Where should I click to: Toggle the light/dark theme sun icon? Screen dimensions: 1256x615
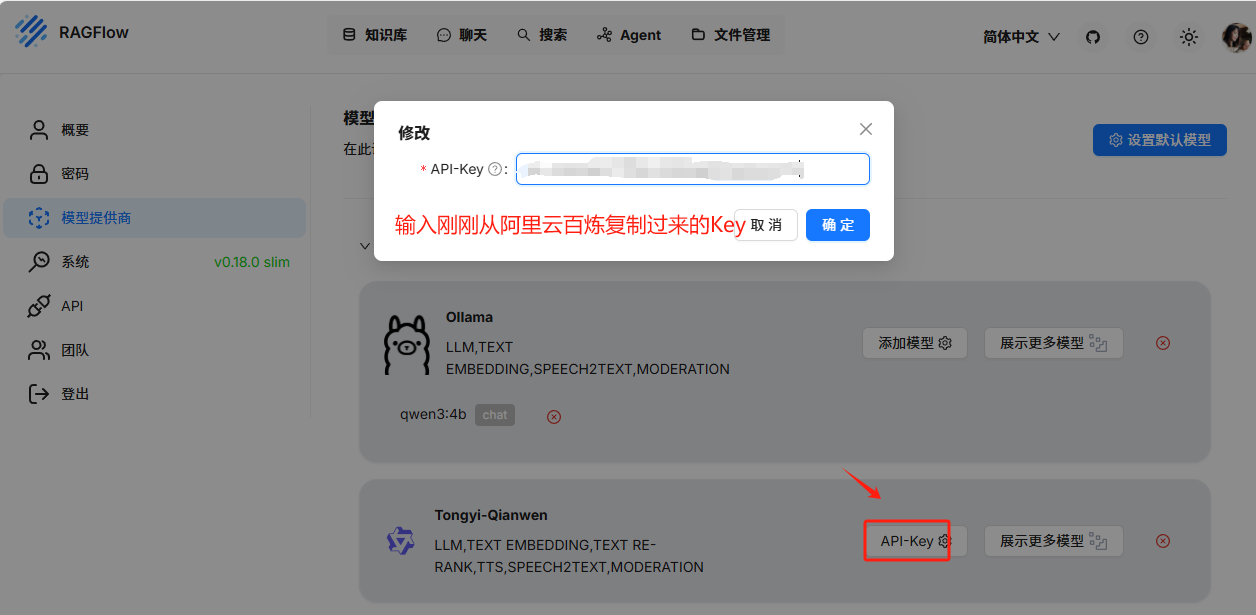coord(1189,37)
